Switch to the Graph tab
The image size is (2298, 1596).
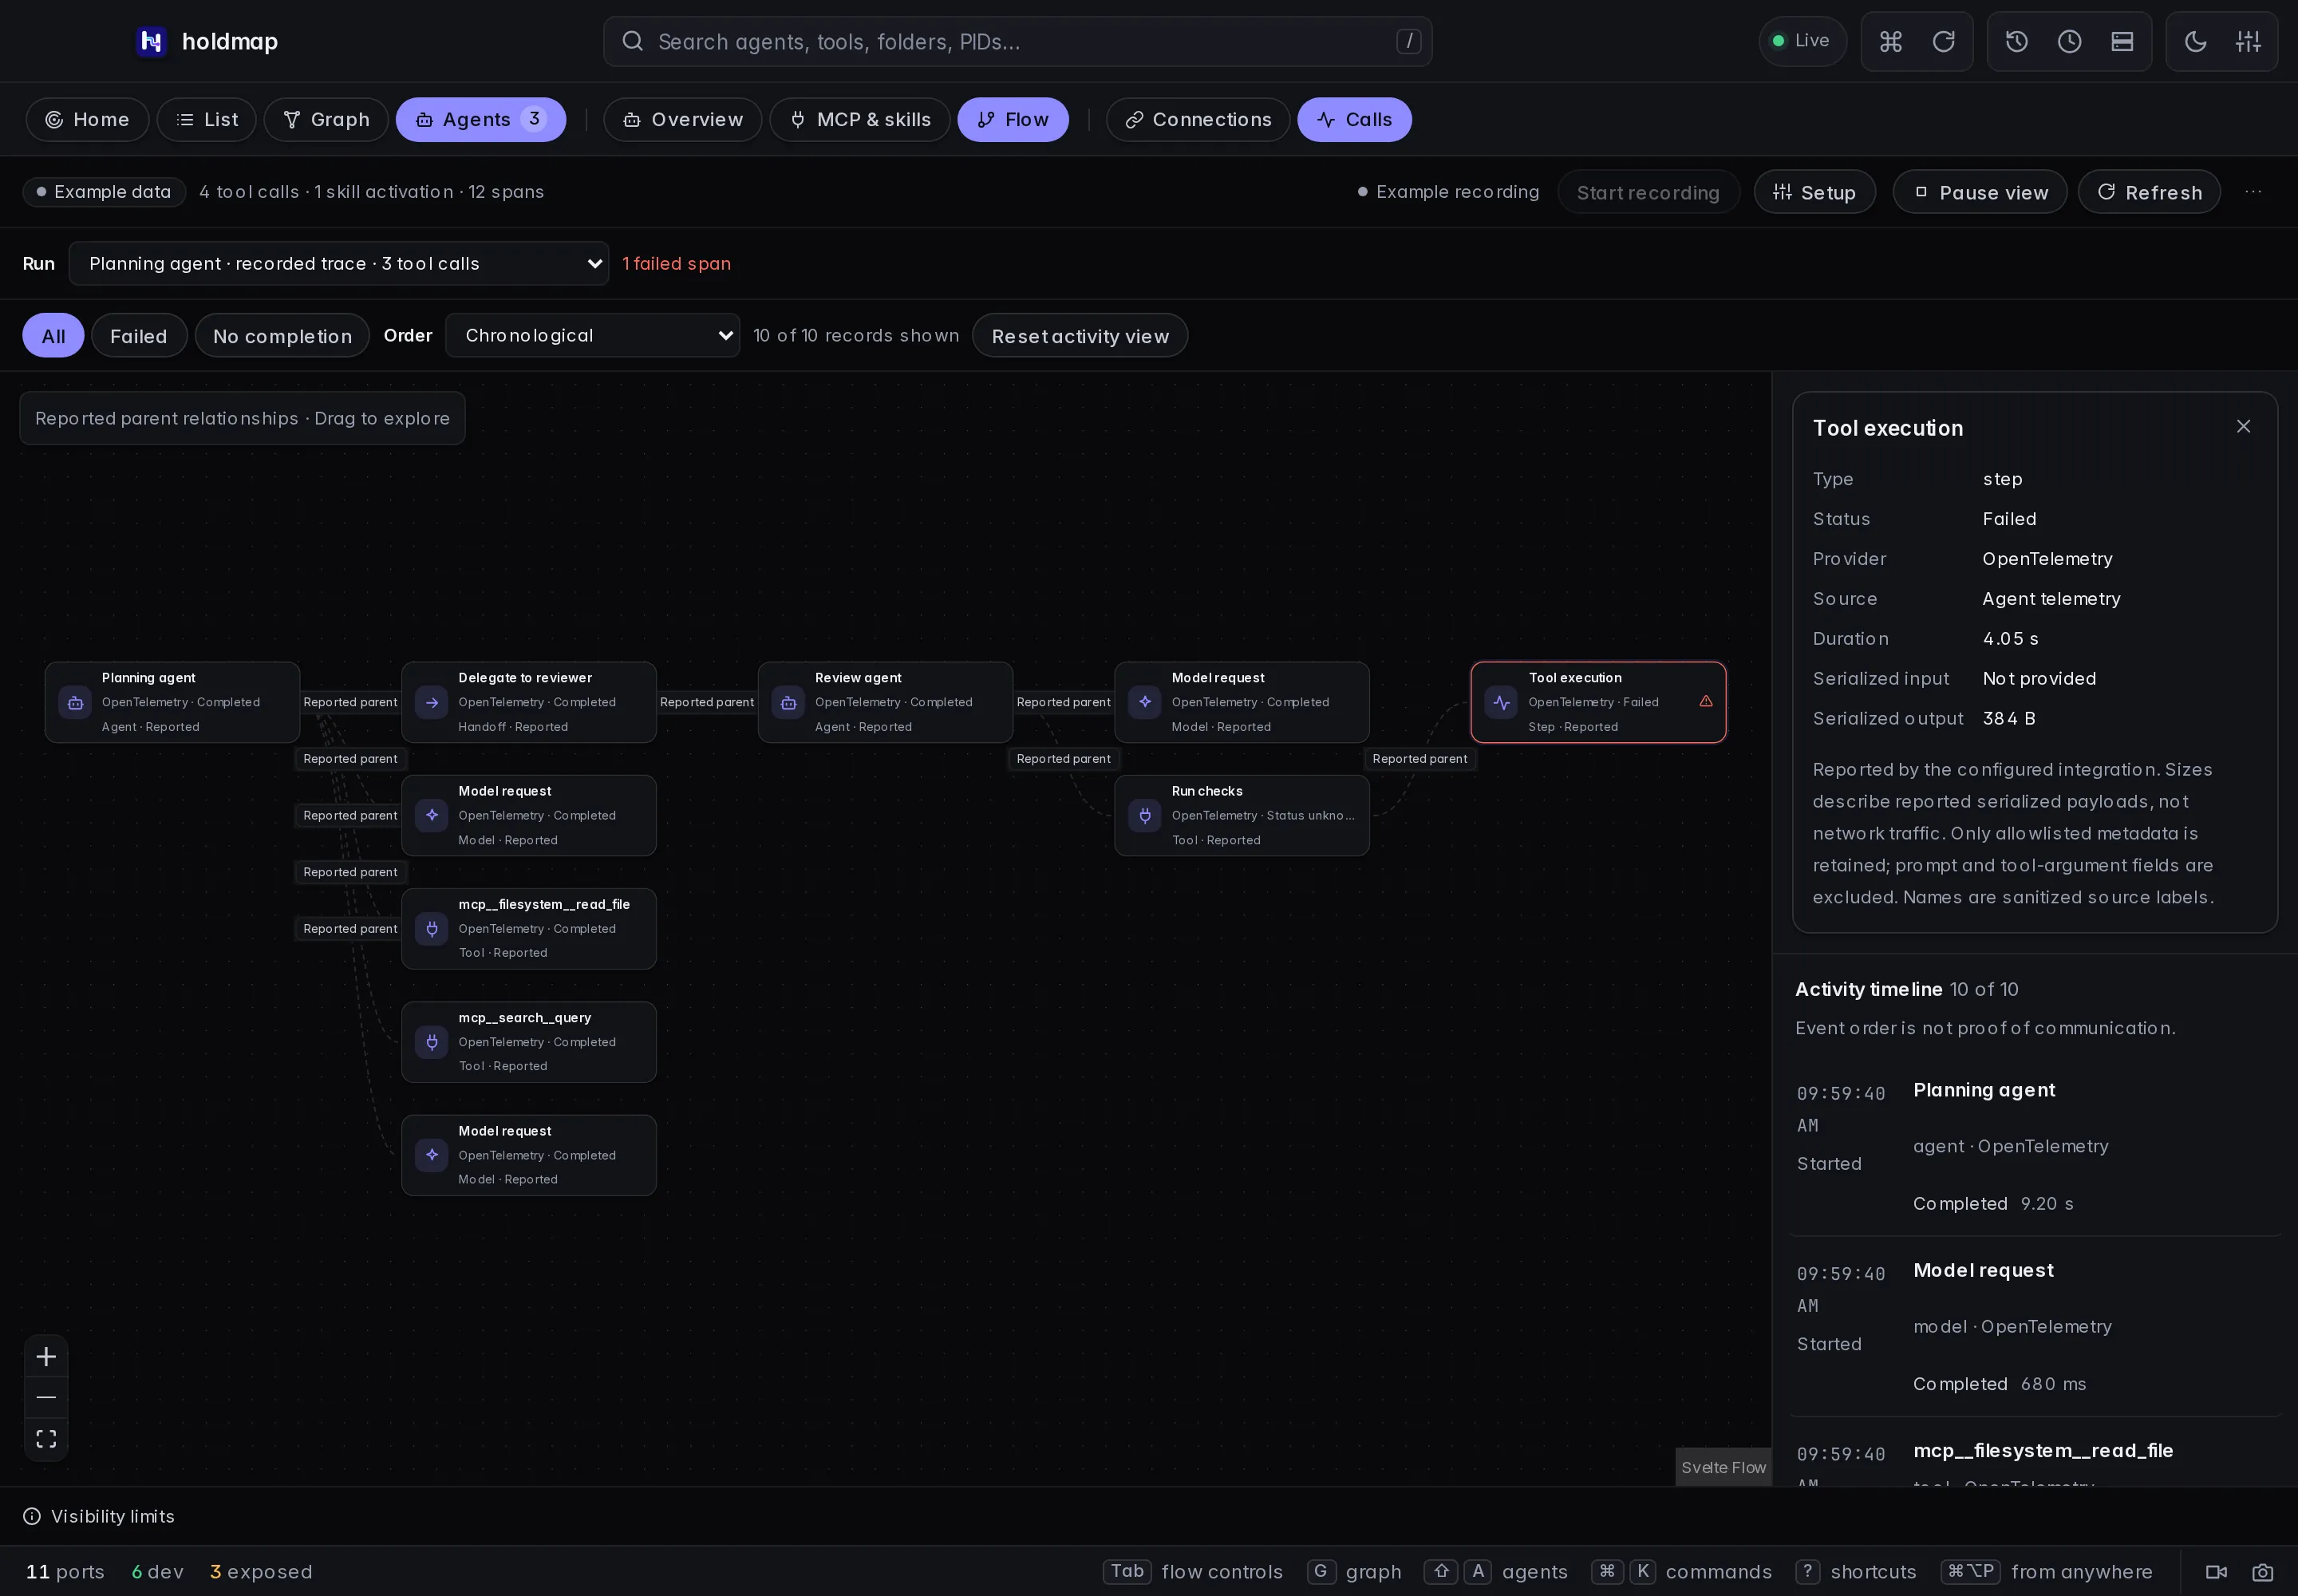(x=326, y=120)
